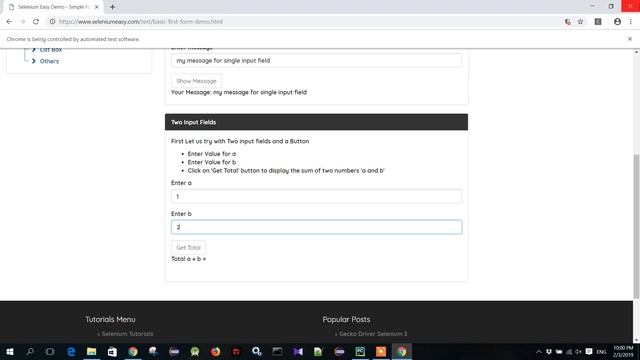This screenshot has width=640, height=360.
Task: Click the Two Input Fields panel header
Action: click(x=316, y=122)
